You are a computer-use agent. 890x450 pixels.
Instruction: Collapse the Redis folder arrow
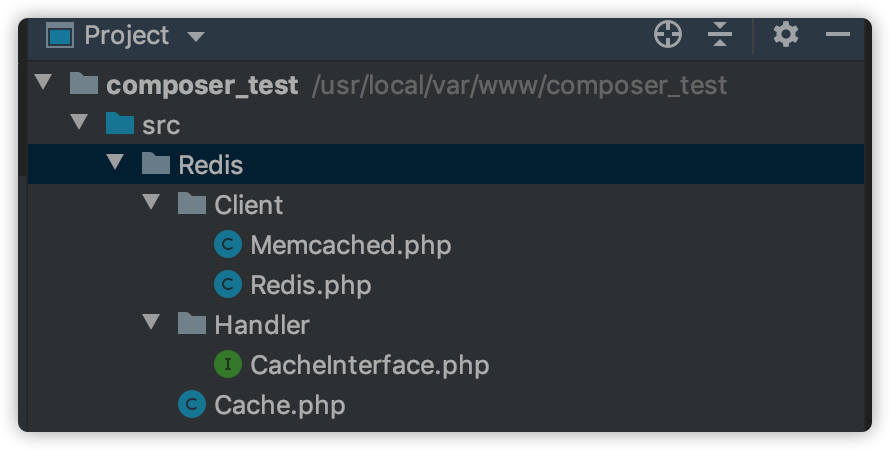click(116, 163)
